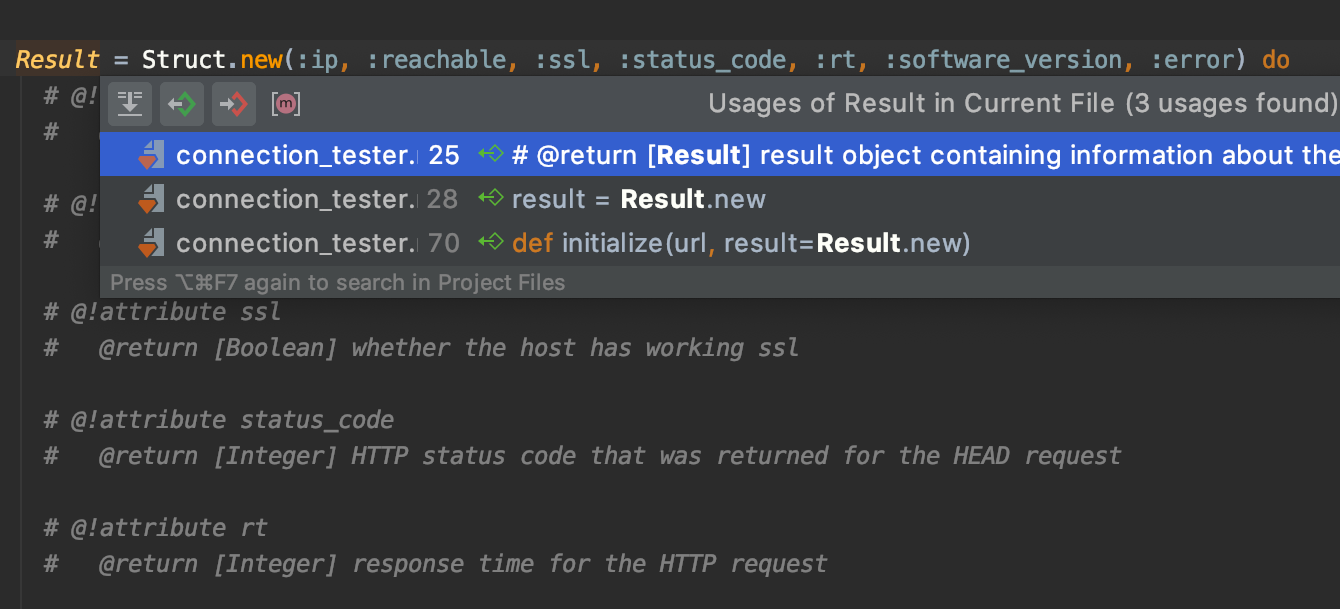This screenshot has width=1340, height=609.
Task: Click the Ruby file icon on line 70 usage
Action: click(x=154, y=242)
